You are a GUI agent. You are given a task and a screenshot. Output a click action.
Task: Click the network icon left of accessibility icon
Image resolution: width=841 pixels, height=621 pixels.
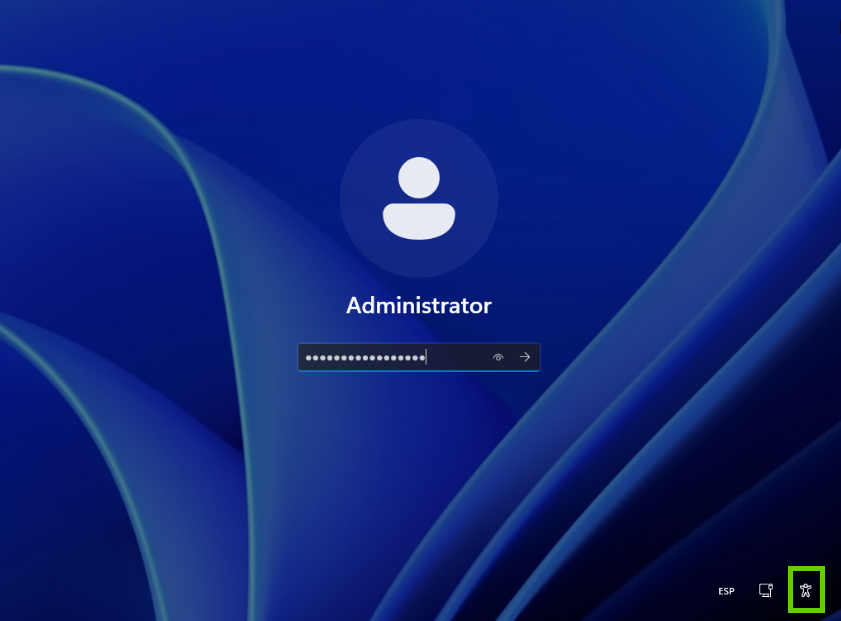[x=766, y=590]
